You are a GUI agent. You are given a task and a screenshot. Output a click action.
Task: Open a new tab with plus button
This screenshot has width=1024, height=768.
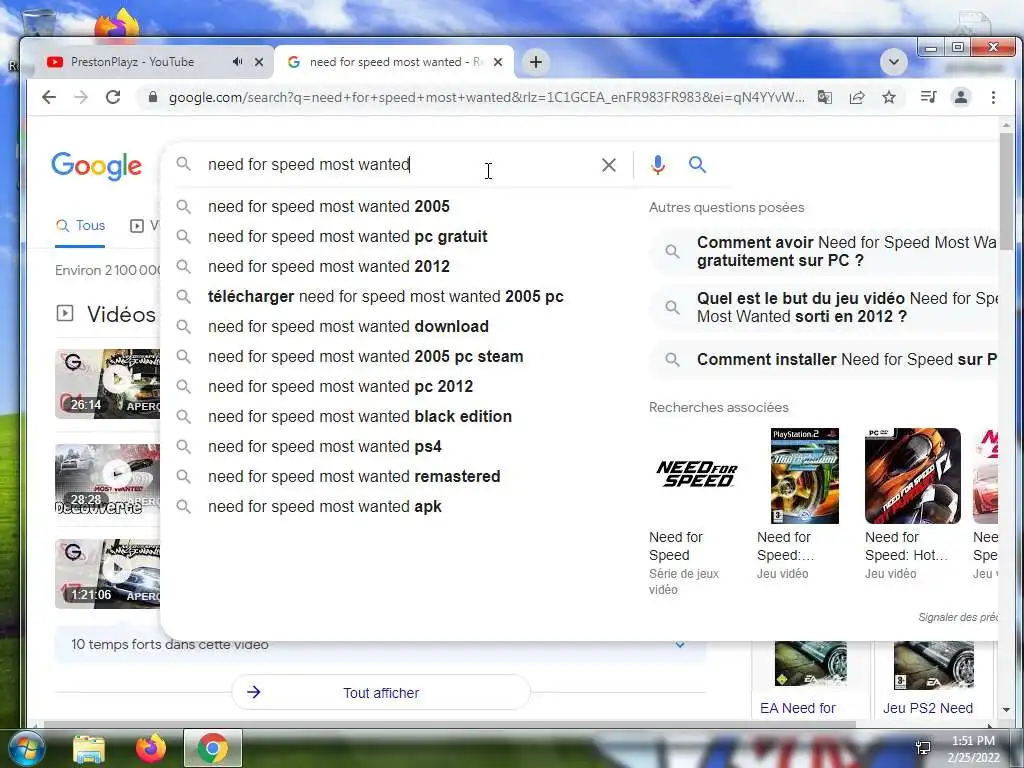(536, 62)
